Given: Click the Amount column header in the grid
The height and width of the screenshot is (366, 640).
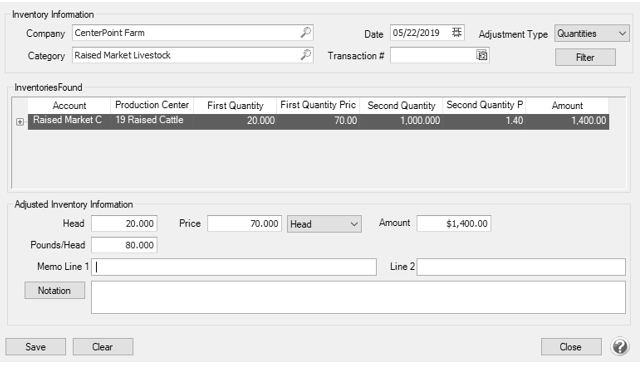Looking at the screenshot, I should click(567, 105).
